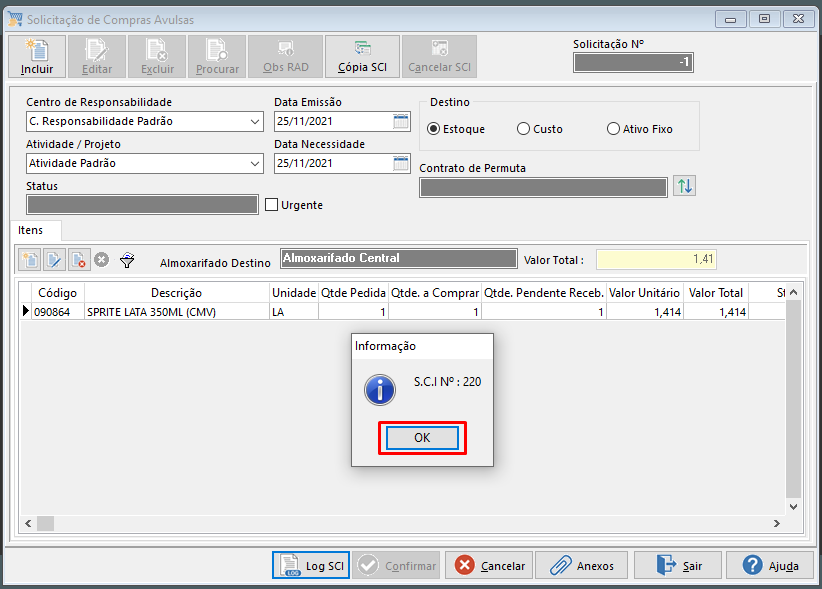Click the Obs RAD toolbar button
This screenshot has height=589, width=822.
(286, 57)
